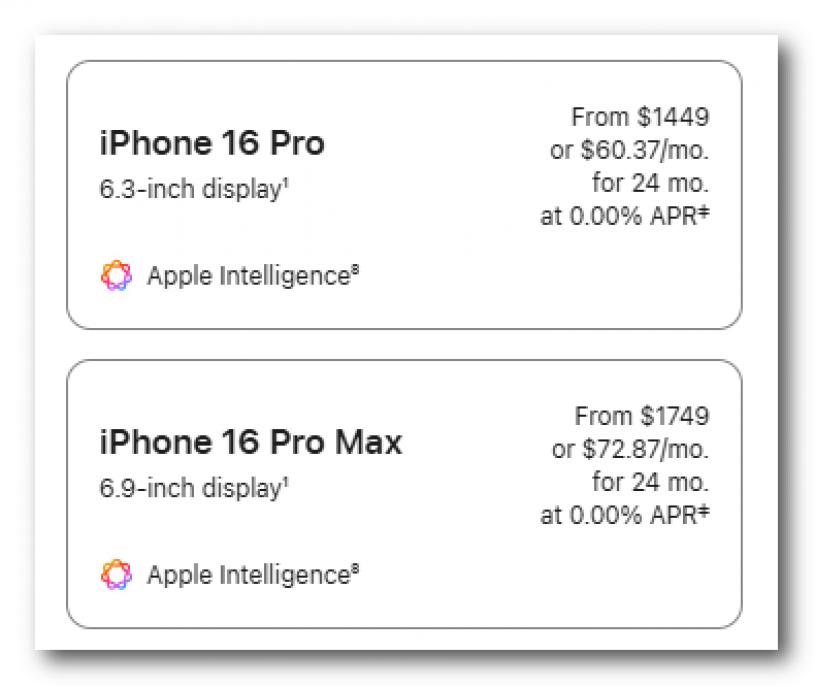
Task: Open footnote 8 in the Pro Max card
Action: click(x=355, y=569)
